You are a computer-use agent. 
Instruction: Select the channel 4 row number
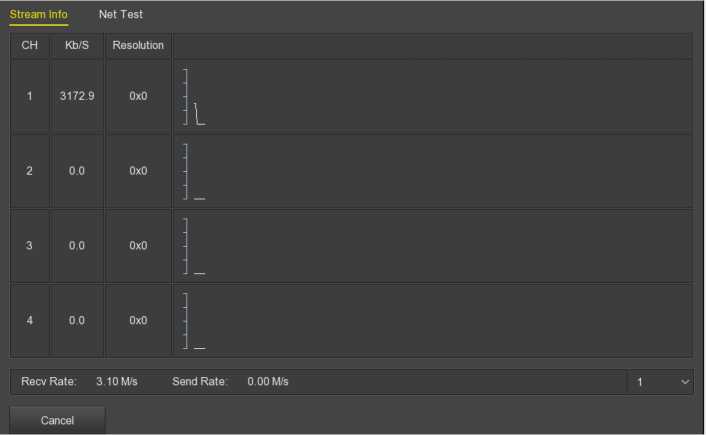pyautogui.click(x=29, y=320)
